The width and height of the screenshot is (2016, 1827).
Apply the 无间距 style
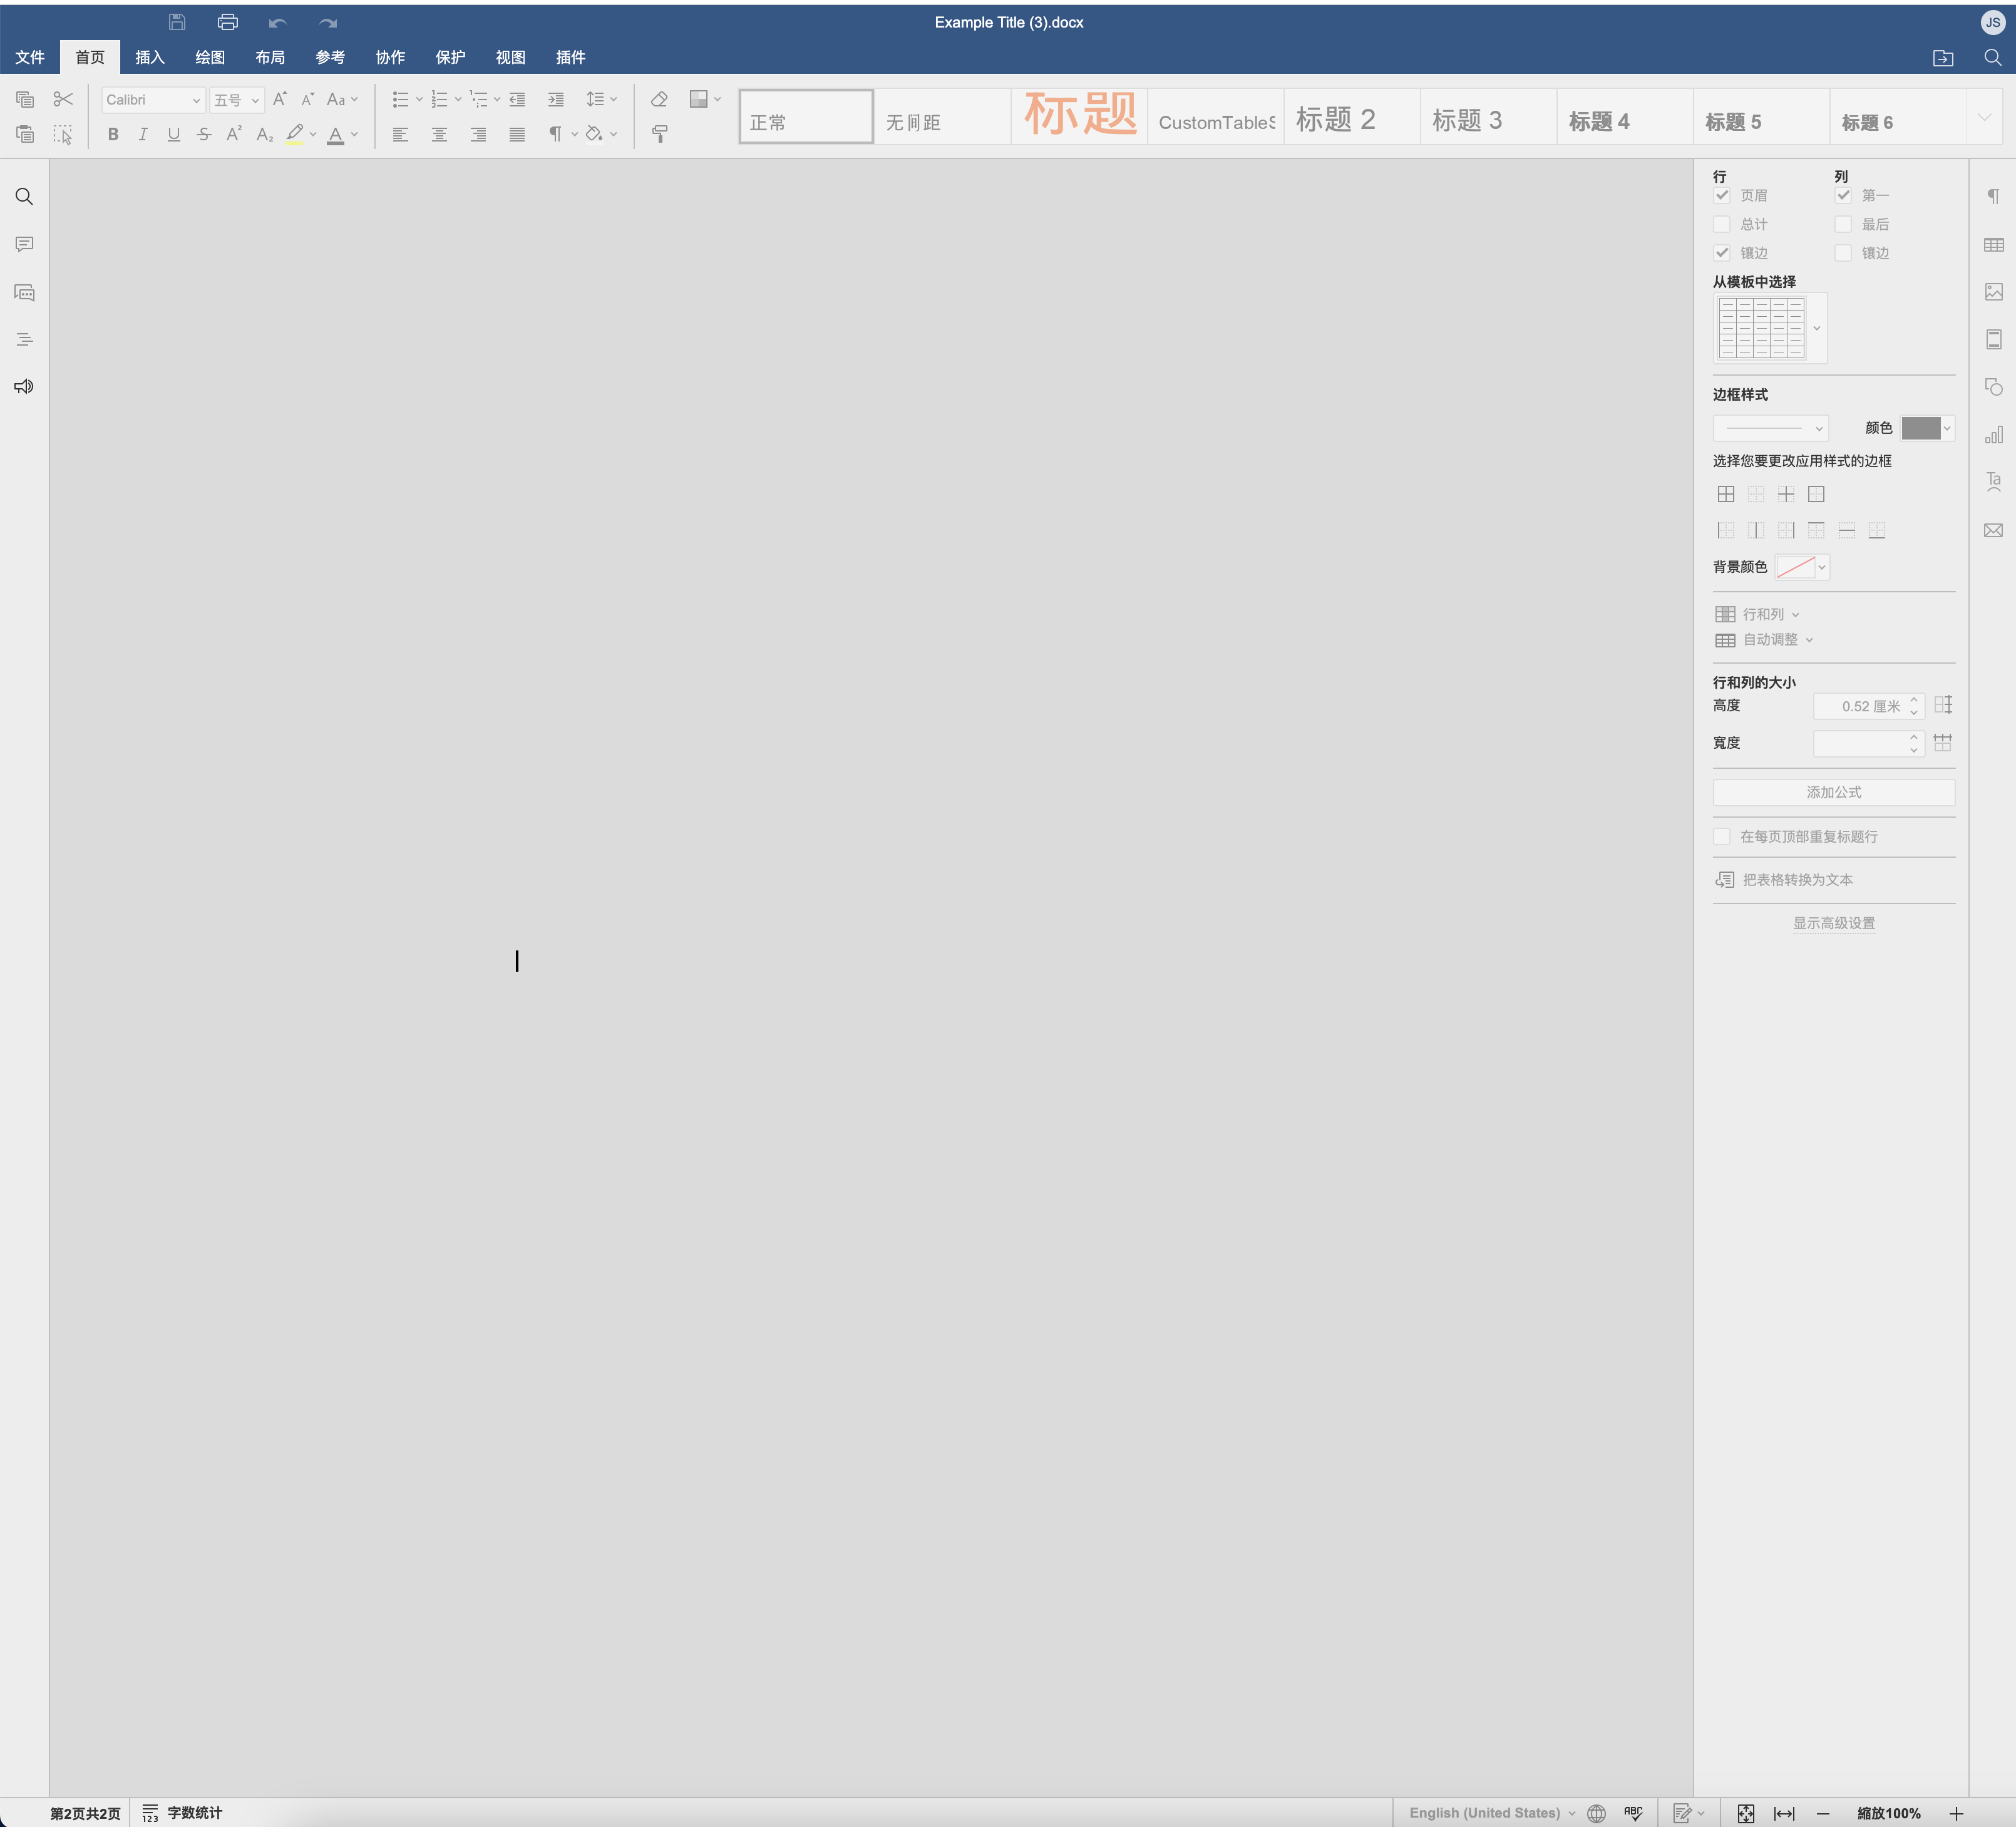tap(942, 117)
